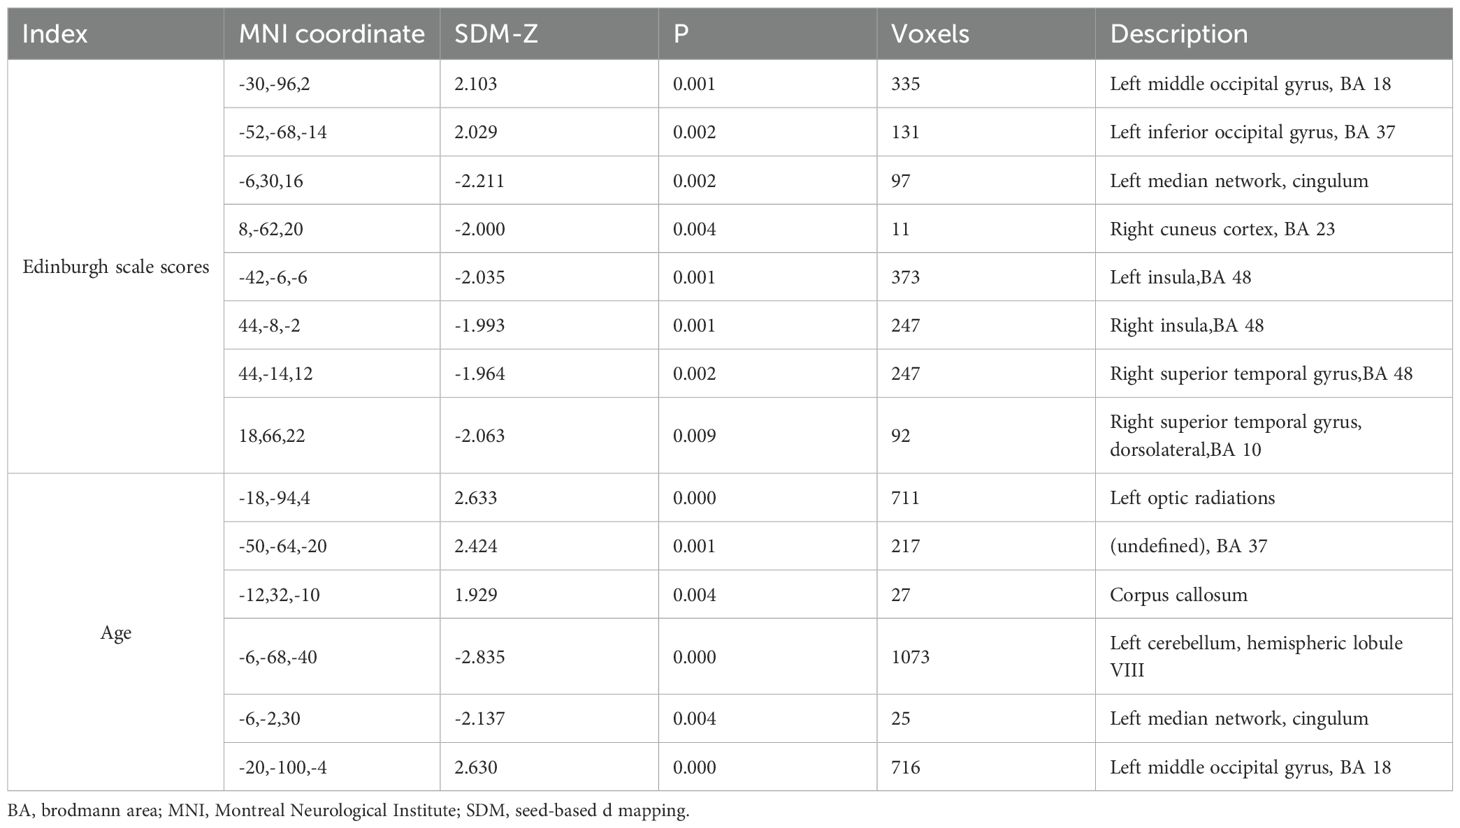Image resolution: width=1460 pixels, height=828 pixels.
Task: Click the Right cuneus cortex, BA 23 cell
Action: [x=1222, y=229]
